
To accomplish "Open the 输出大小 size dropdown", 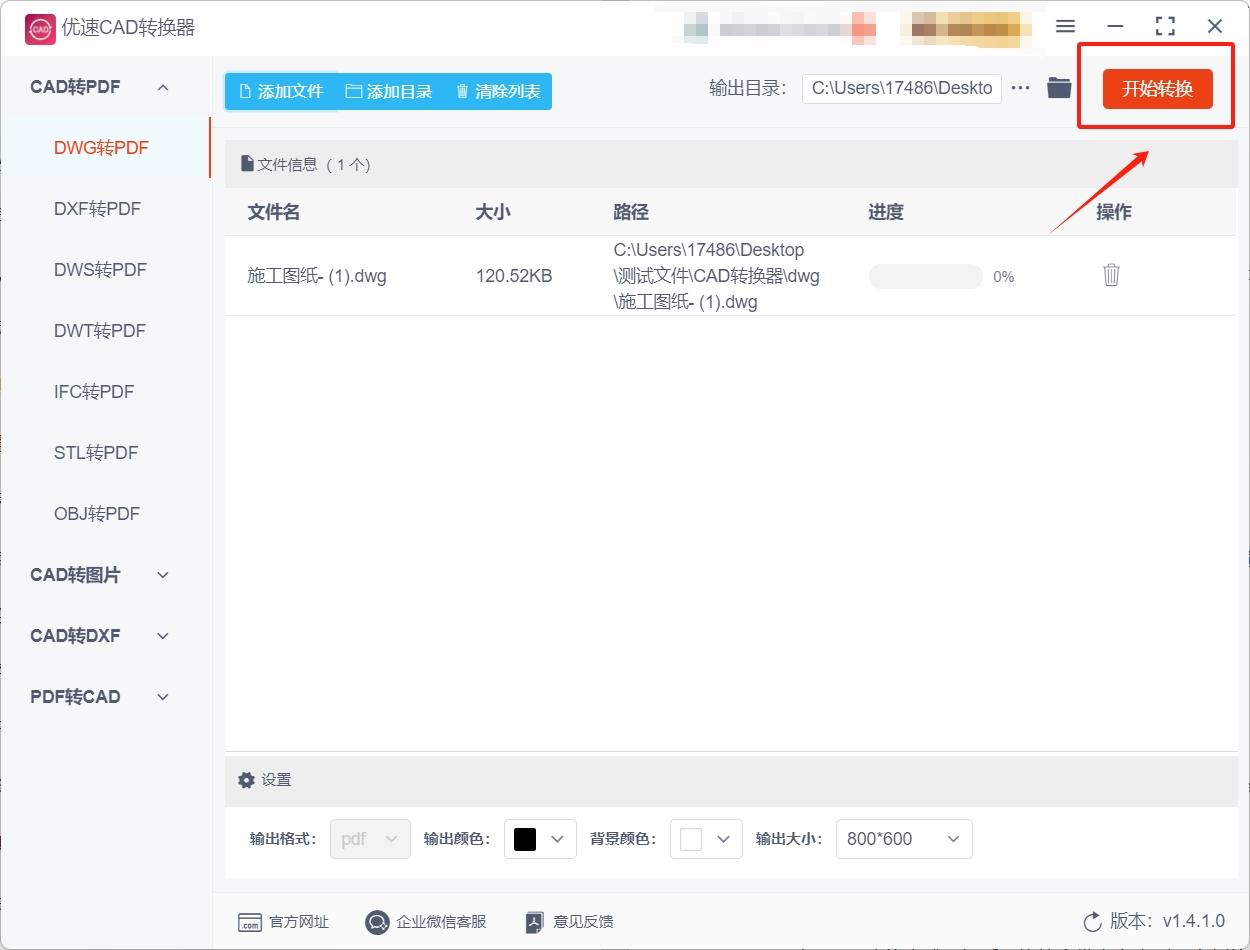I will (x=903, y=839).
